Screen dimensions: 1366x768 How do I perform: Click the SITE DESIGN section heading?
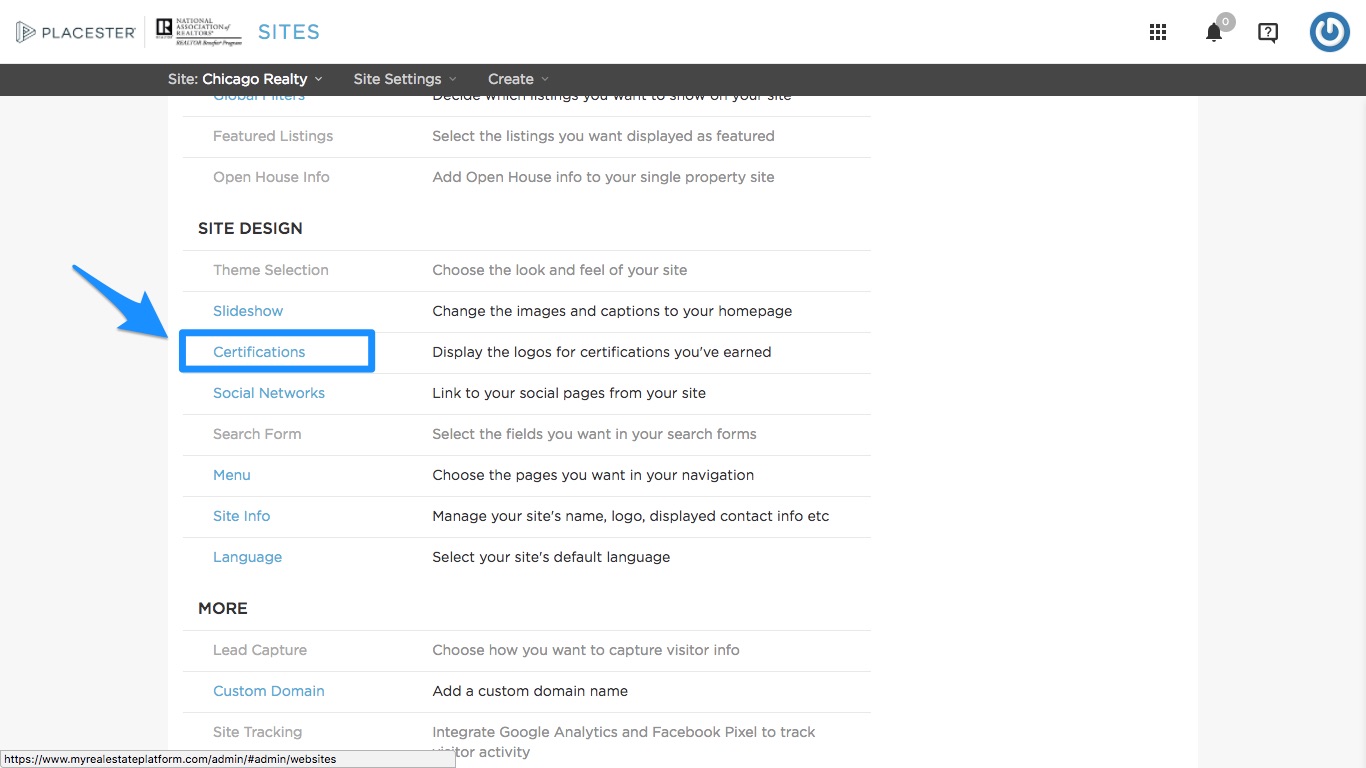click(x=250, y=228)
